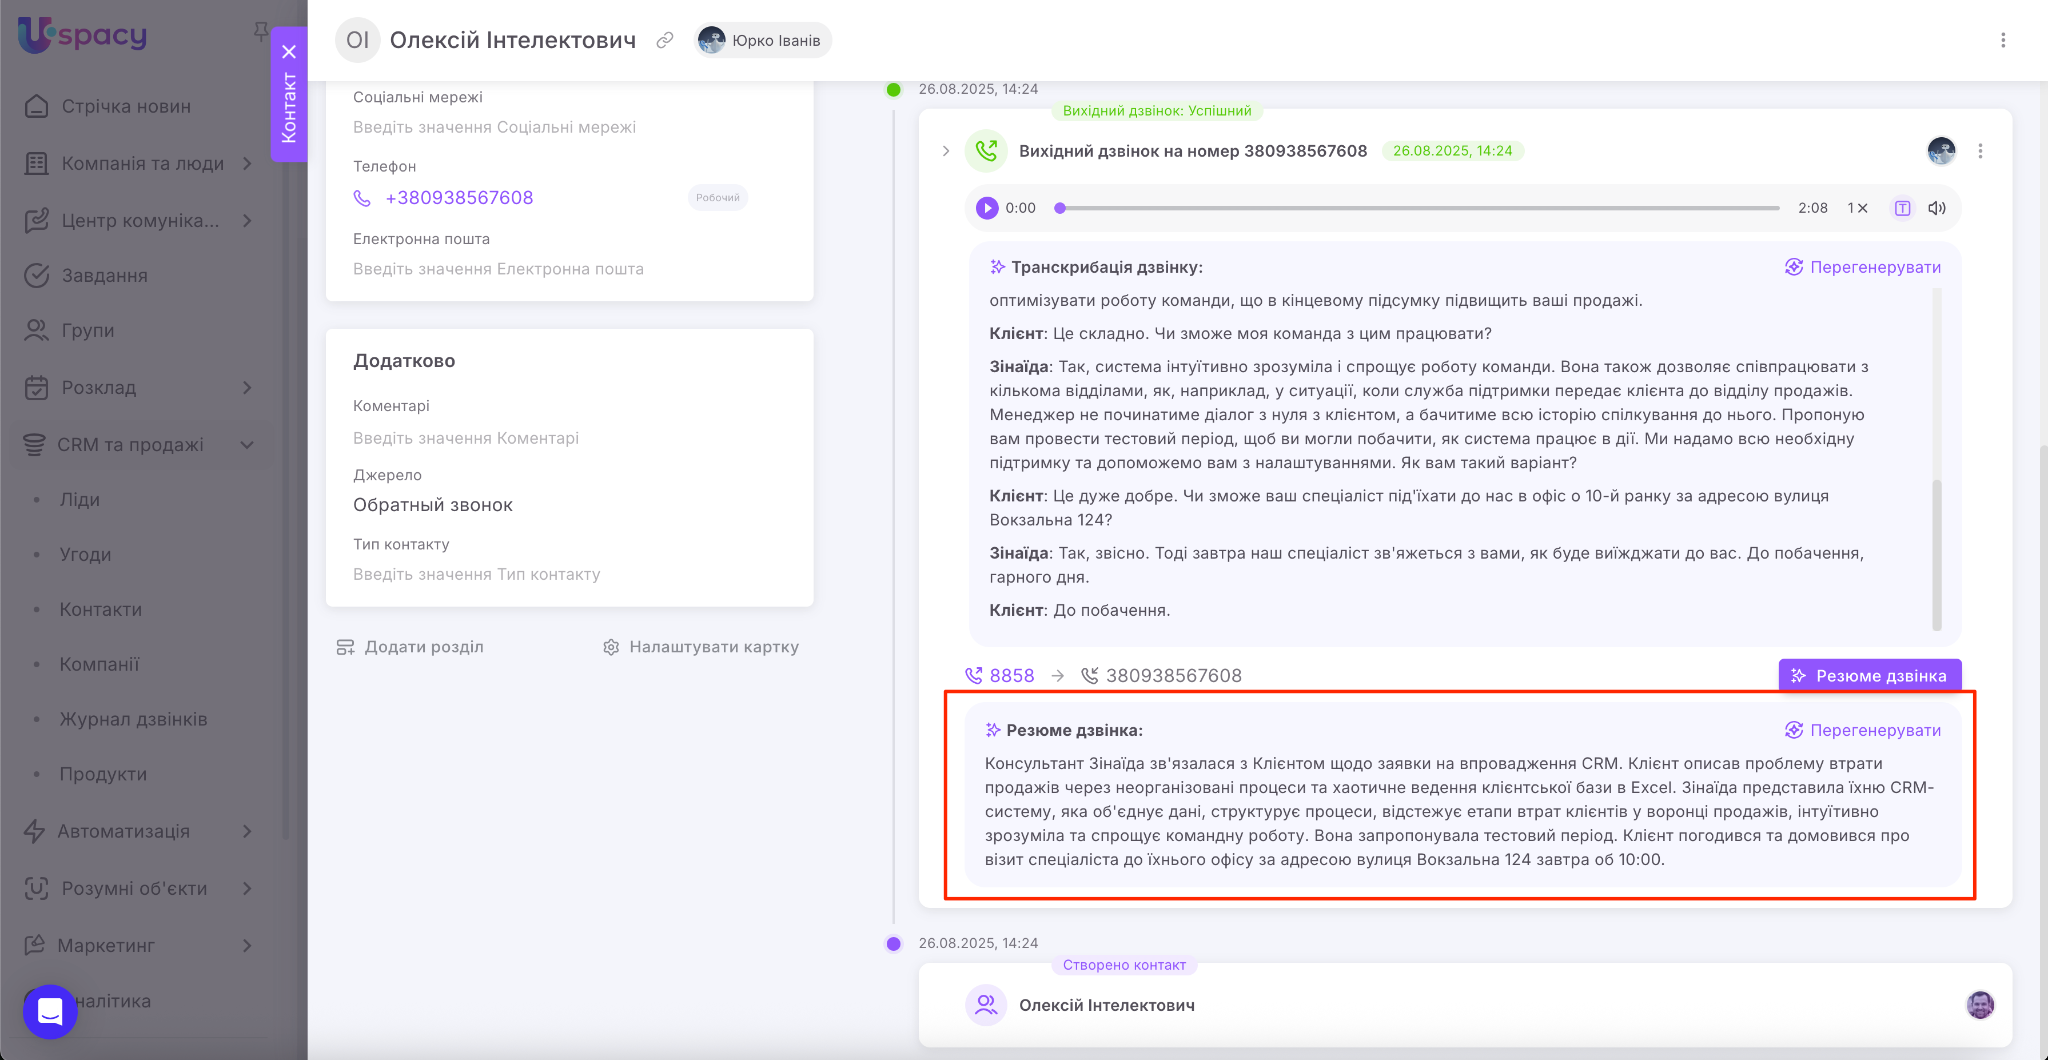Click the Резюме дзвінка purple button

pyautogui.click(x=1869, y=675)
